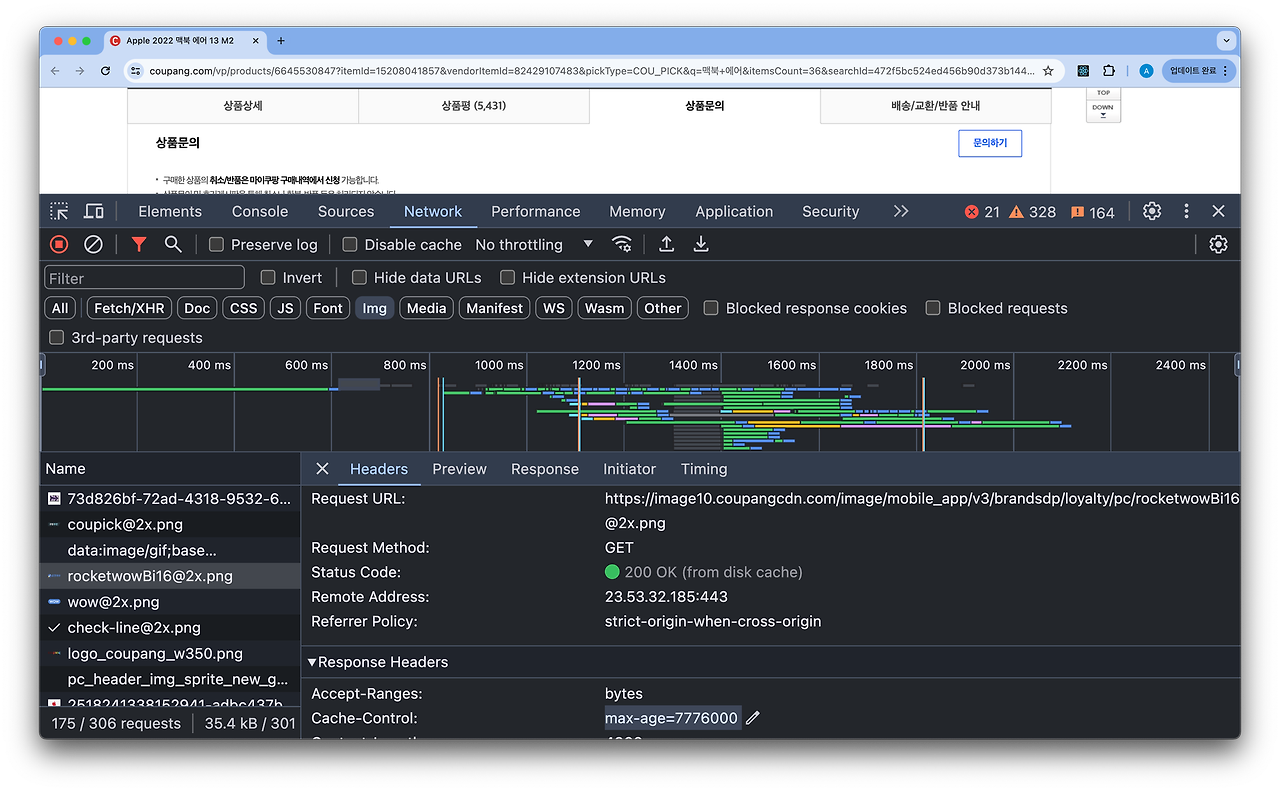Screen dimensions: 1280x791
Task: Import HAR file with upload icon
Action: [x=666, y=244]
